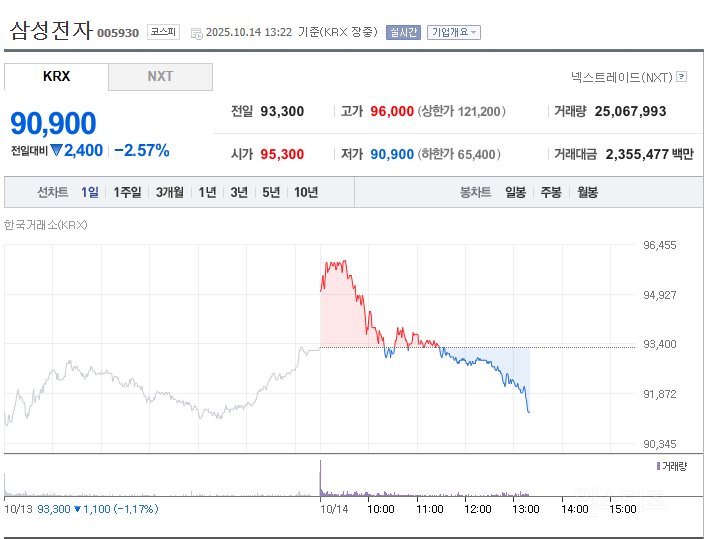
Task: Click the blue price line's latest low point
Action: point(529,411)
